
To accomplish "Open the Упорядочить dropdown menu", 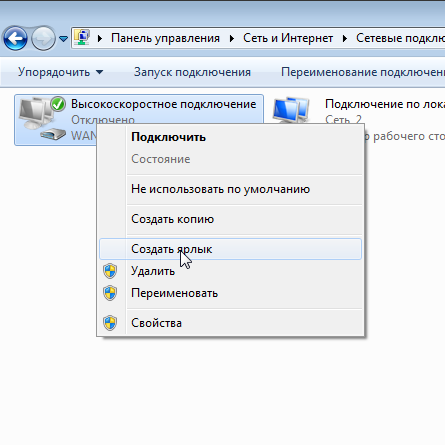I will [60, 72].
